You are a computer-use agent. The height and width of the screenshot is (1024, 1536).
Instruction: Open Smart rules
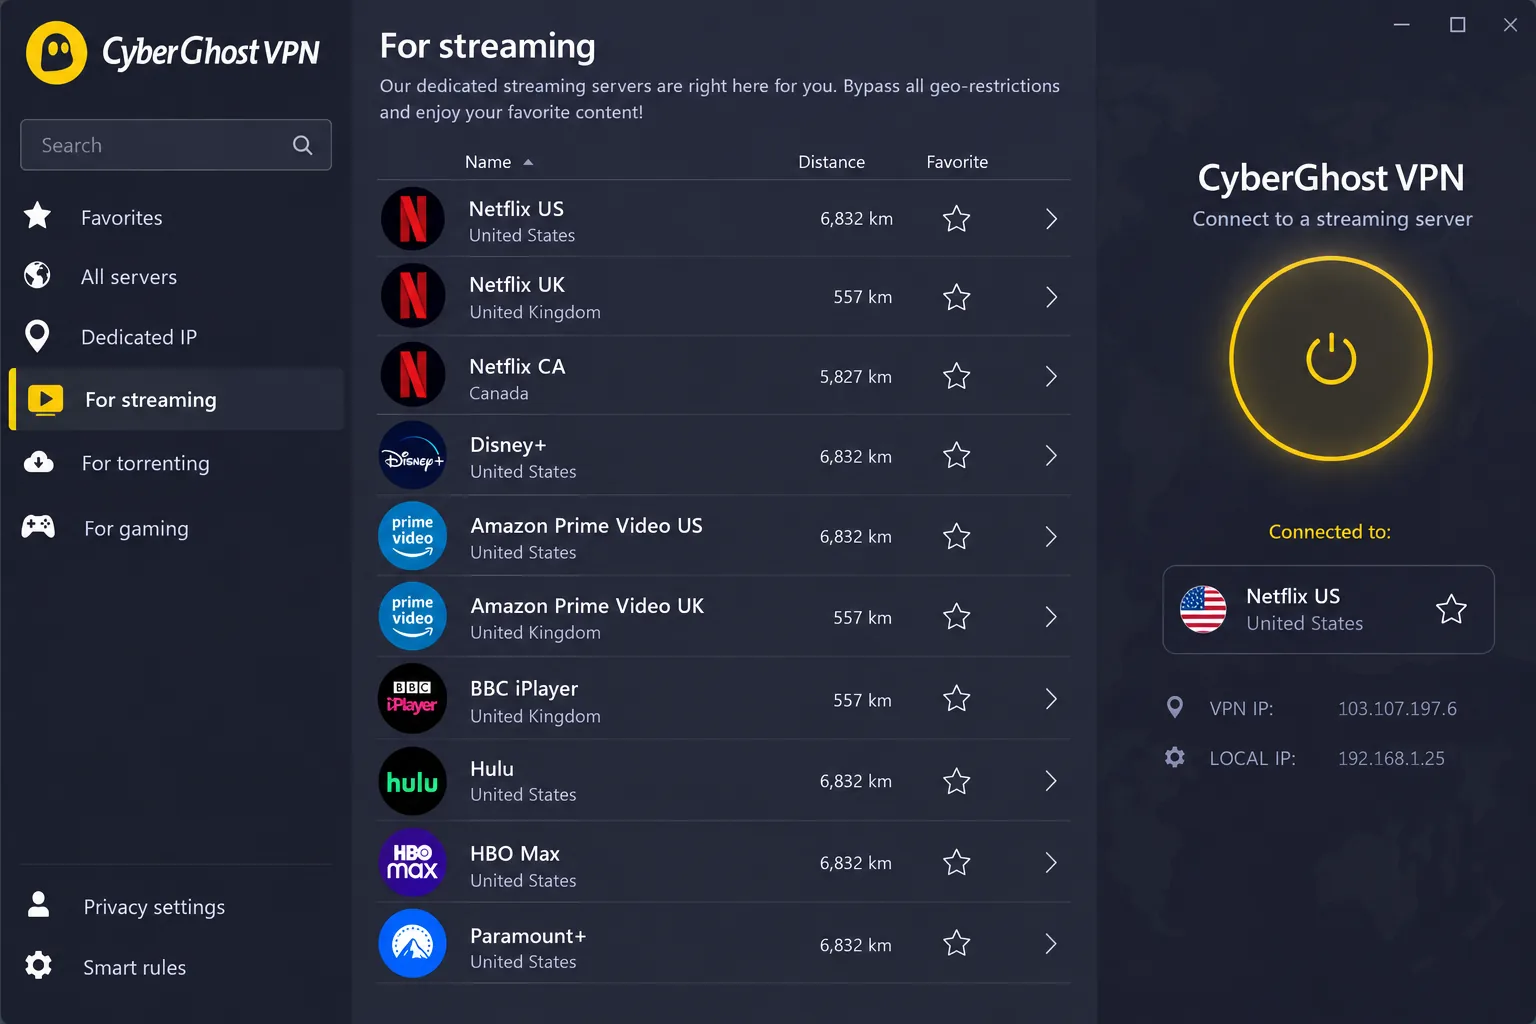tap(176, 967)
